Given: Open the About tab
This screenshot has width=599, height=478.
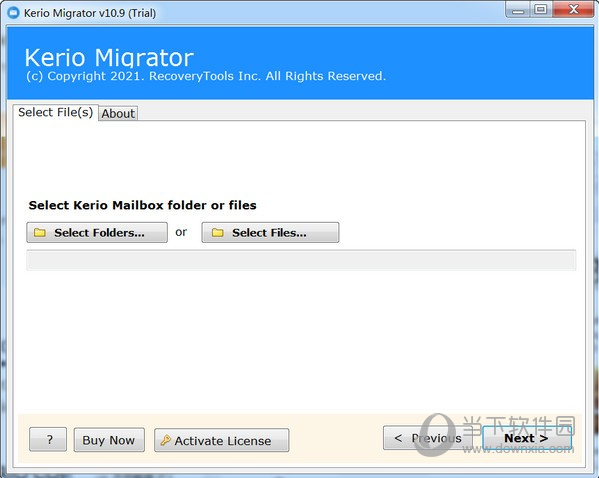Looking at the screenshot, I should 118,113.
